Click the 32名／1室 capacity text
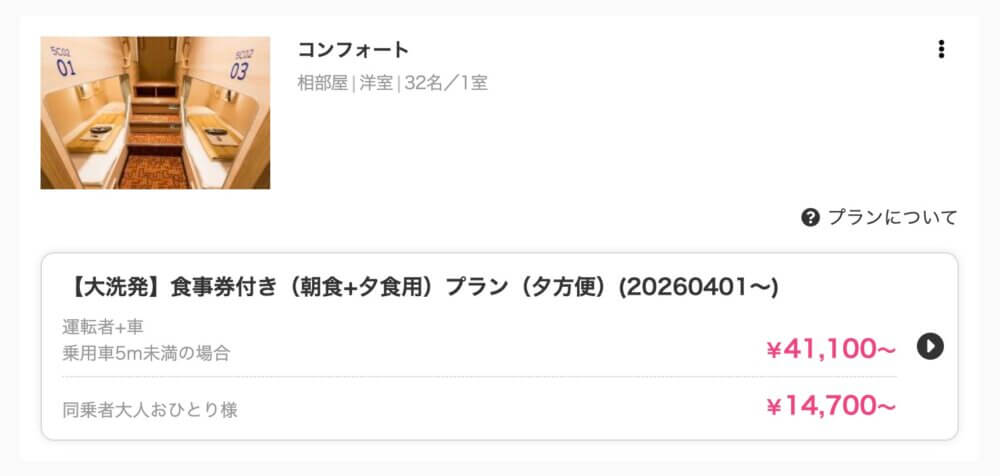 (x=446, y=84)
